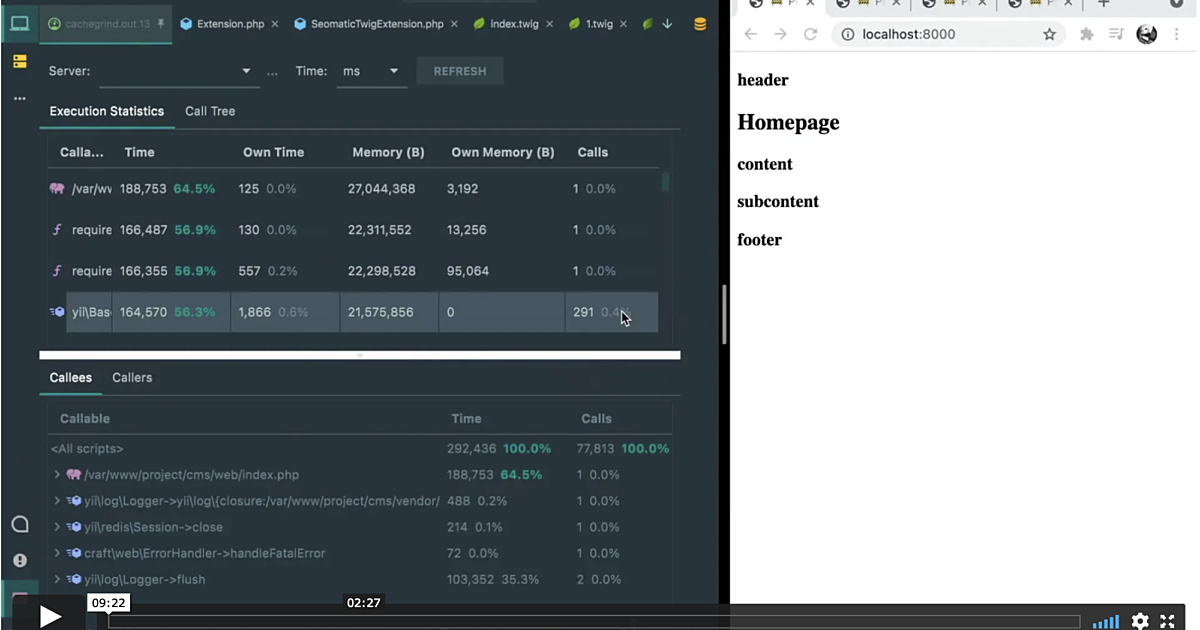Click the browser reload button

click(x=811, y=34)
